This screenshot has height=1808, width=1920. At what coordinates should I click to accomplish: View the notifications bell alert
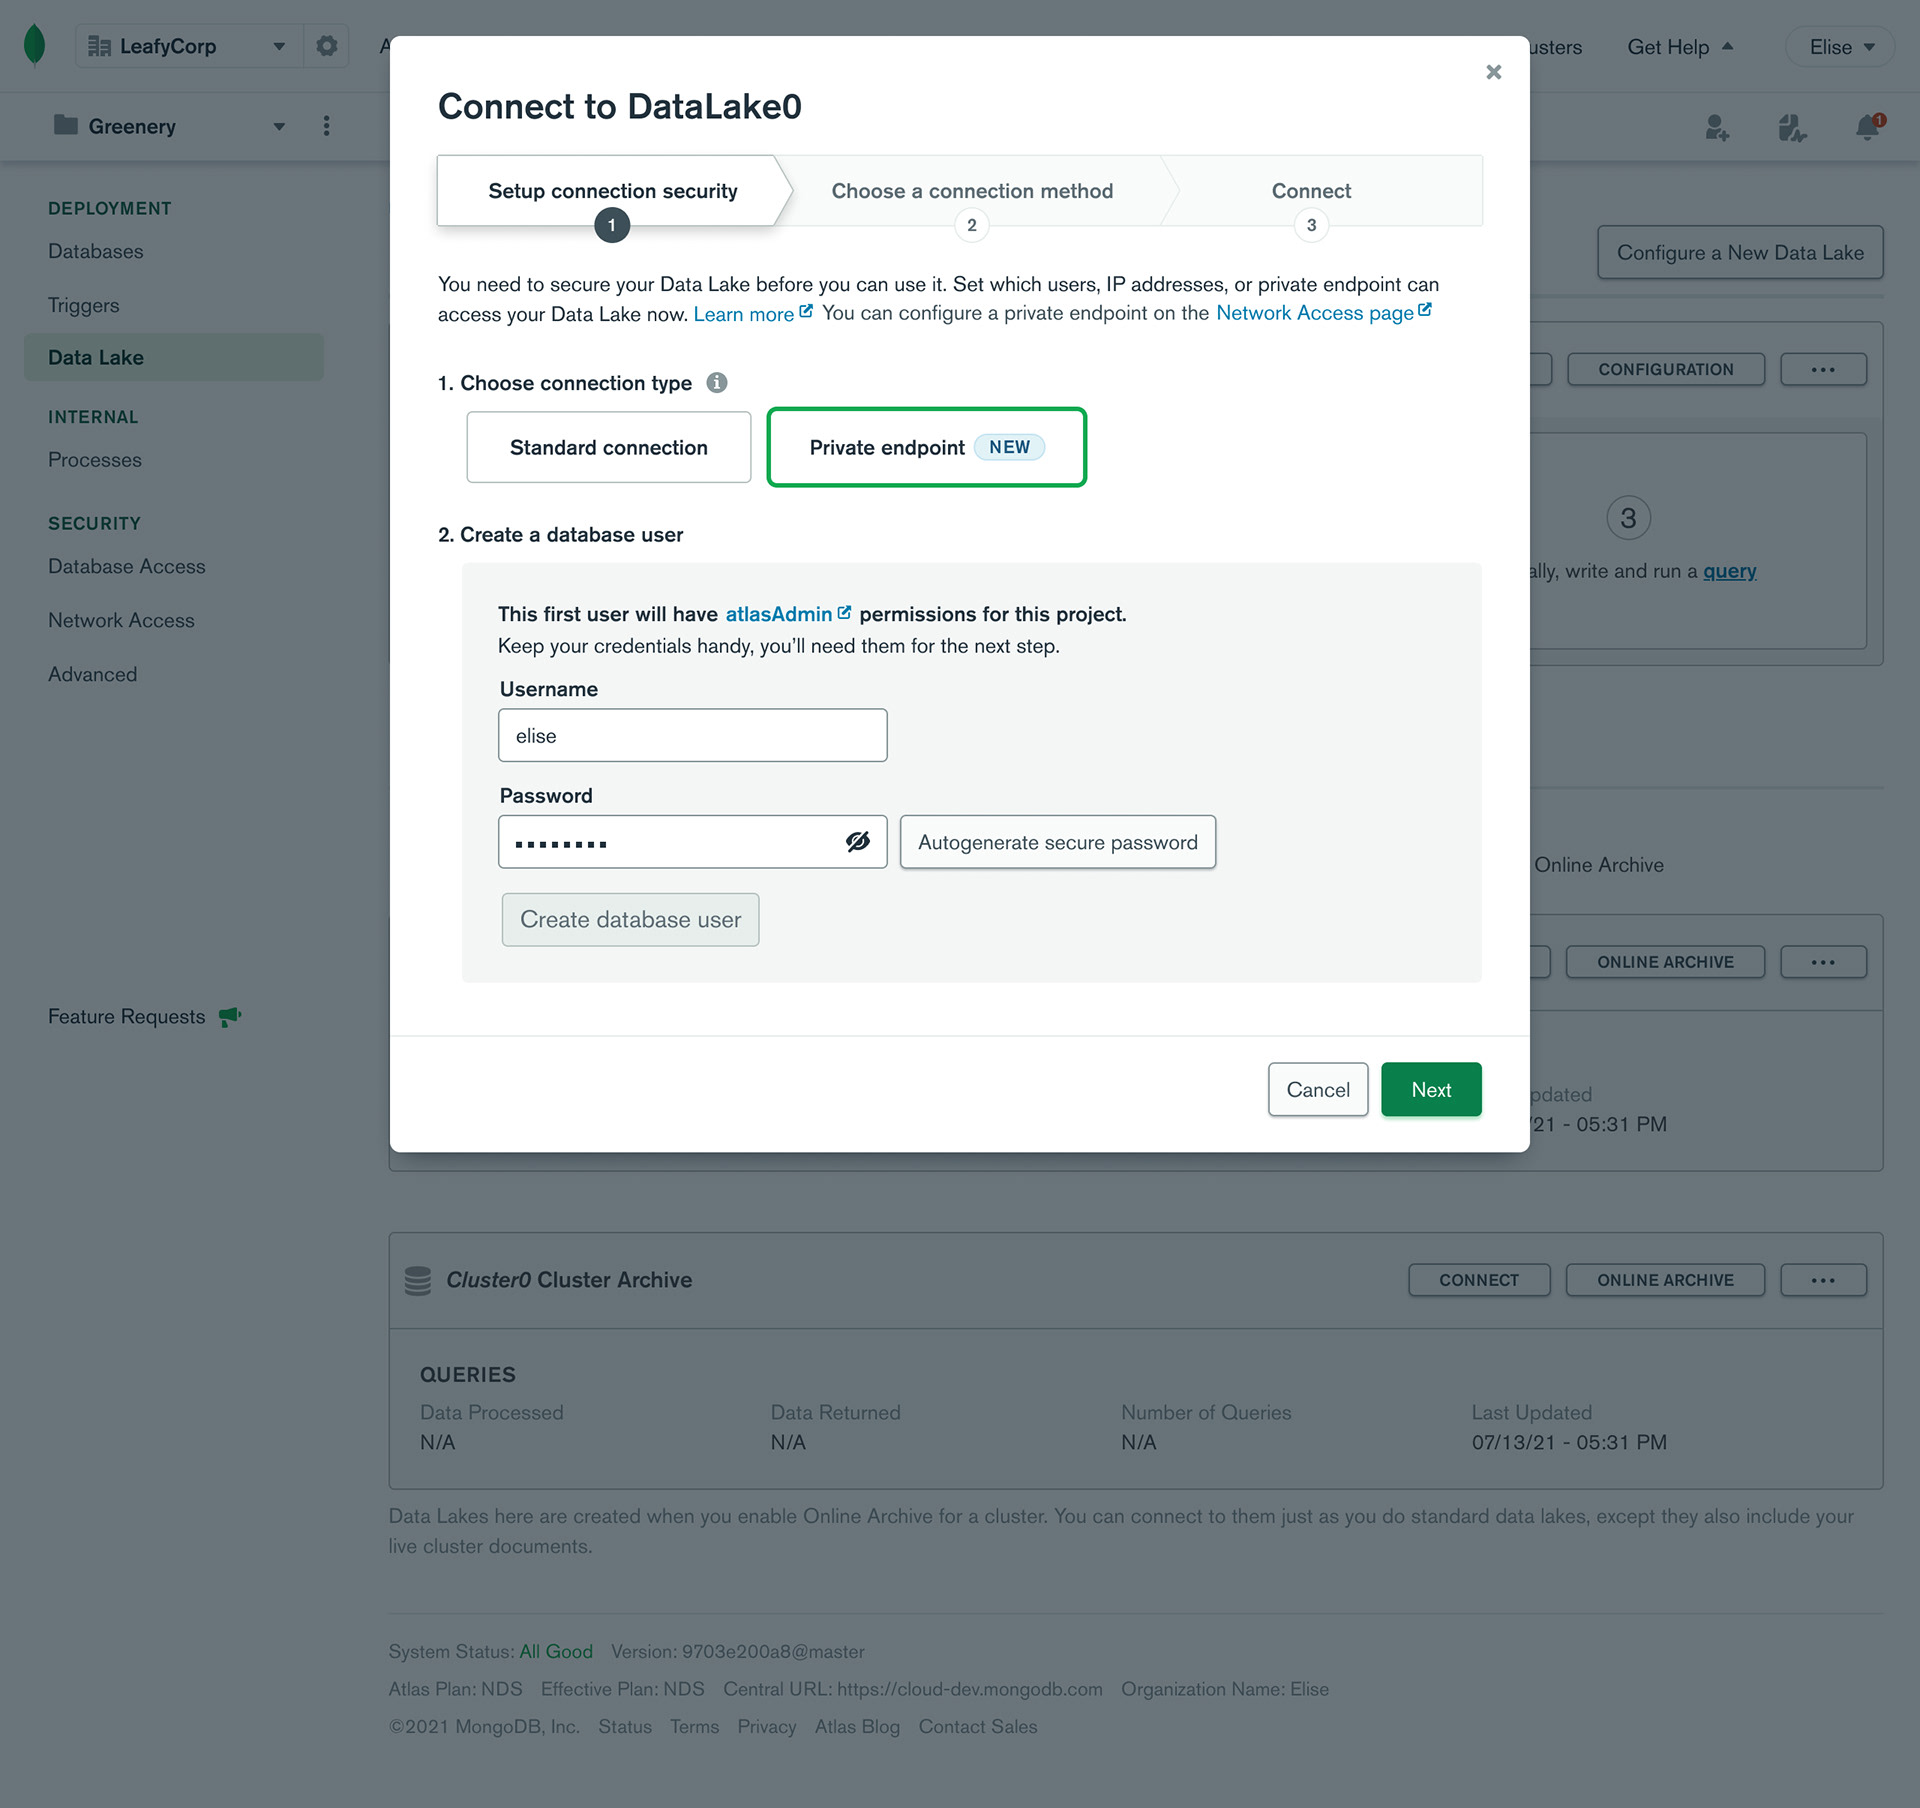click(1866, 127)
